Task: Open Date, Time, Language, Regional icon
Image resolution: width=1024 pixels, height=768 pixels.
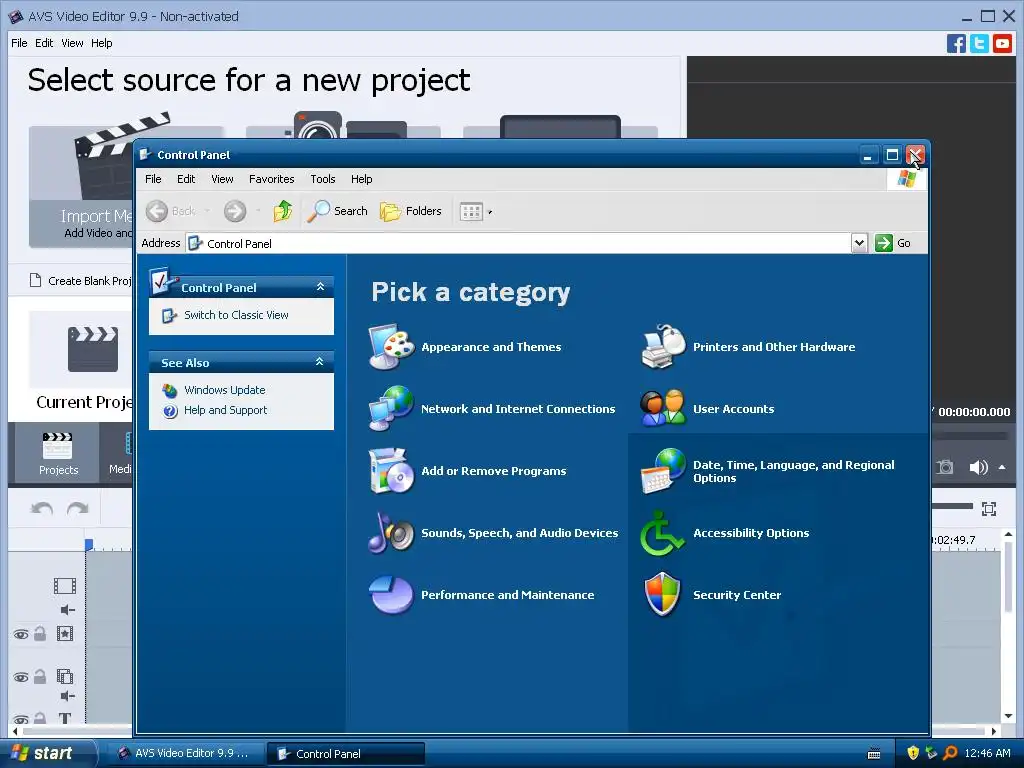Action: (663, 471)
